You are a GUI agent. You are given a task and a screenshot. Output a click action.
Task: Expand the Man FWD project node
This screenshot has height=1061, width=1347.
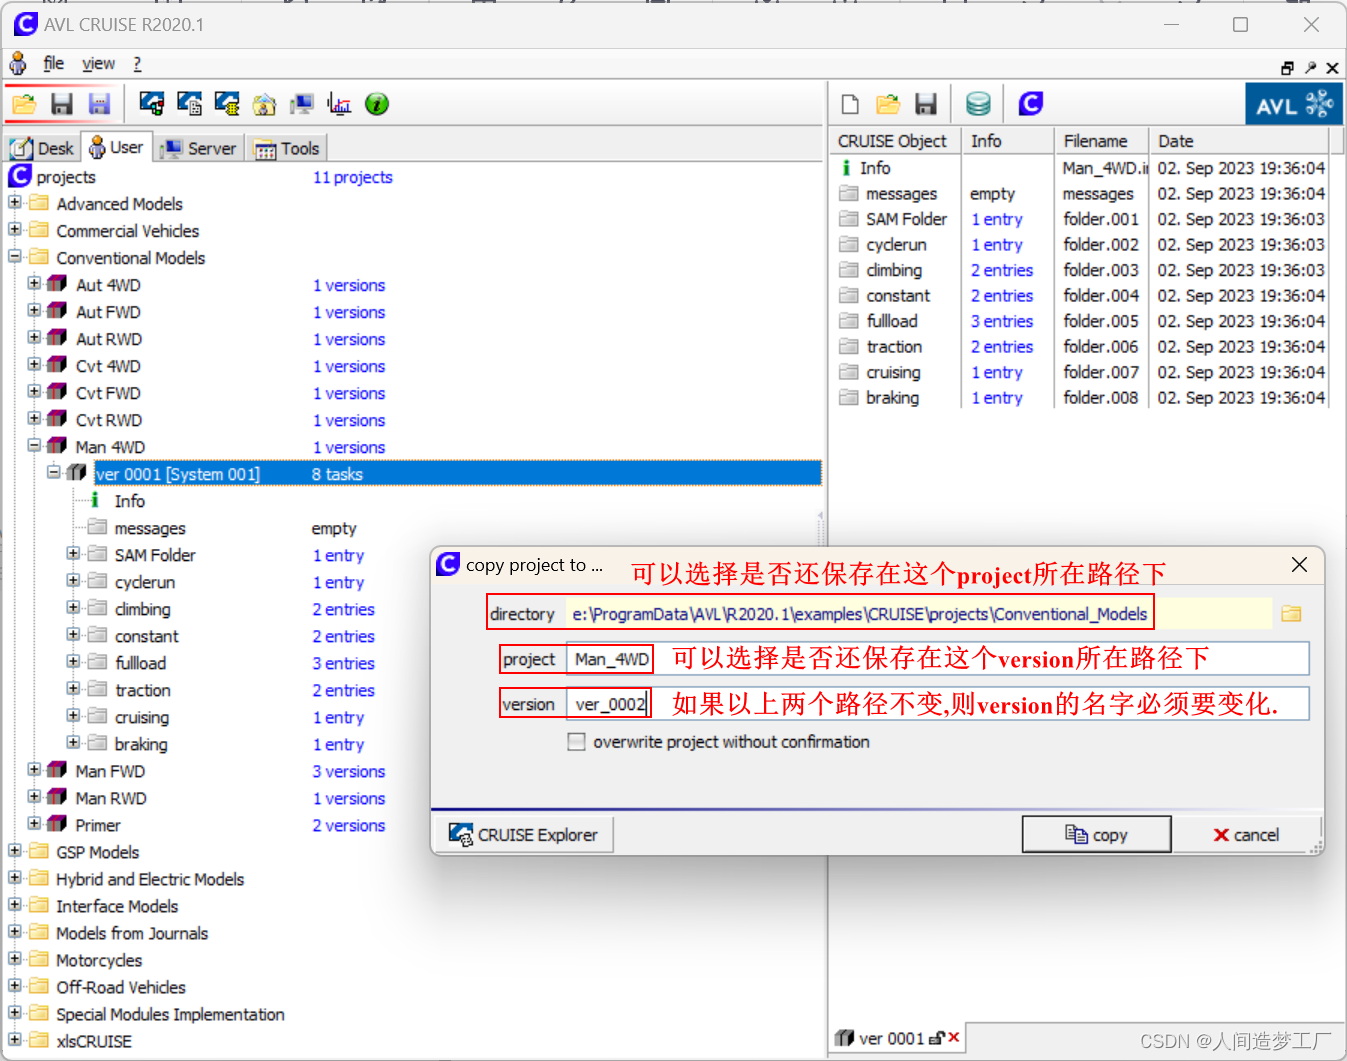(34, 770)
